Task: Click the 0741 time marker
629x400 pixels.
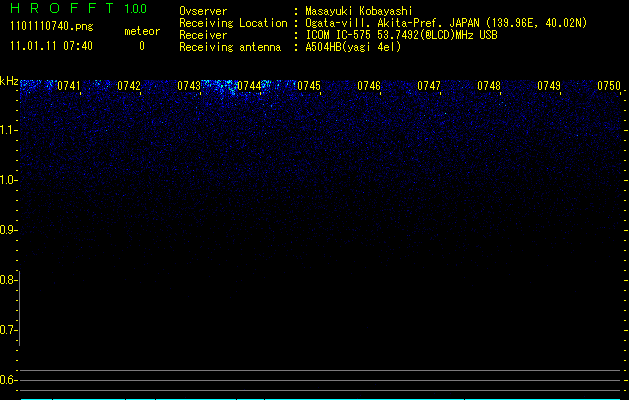Action: point(69,86)
